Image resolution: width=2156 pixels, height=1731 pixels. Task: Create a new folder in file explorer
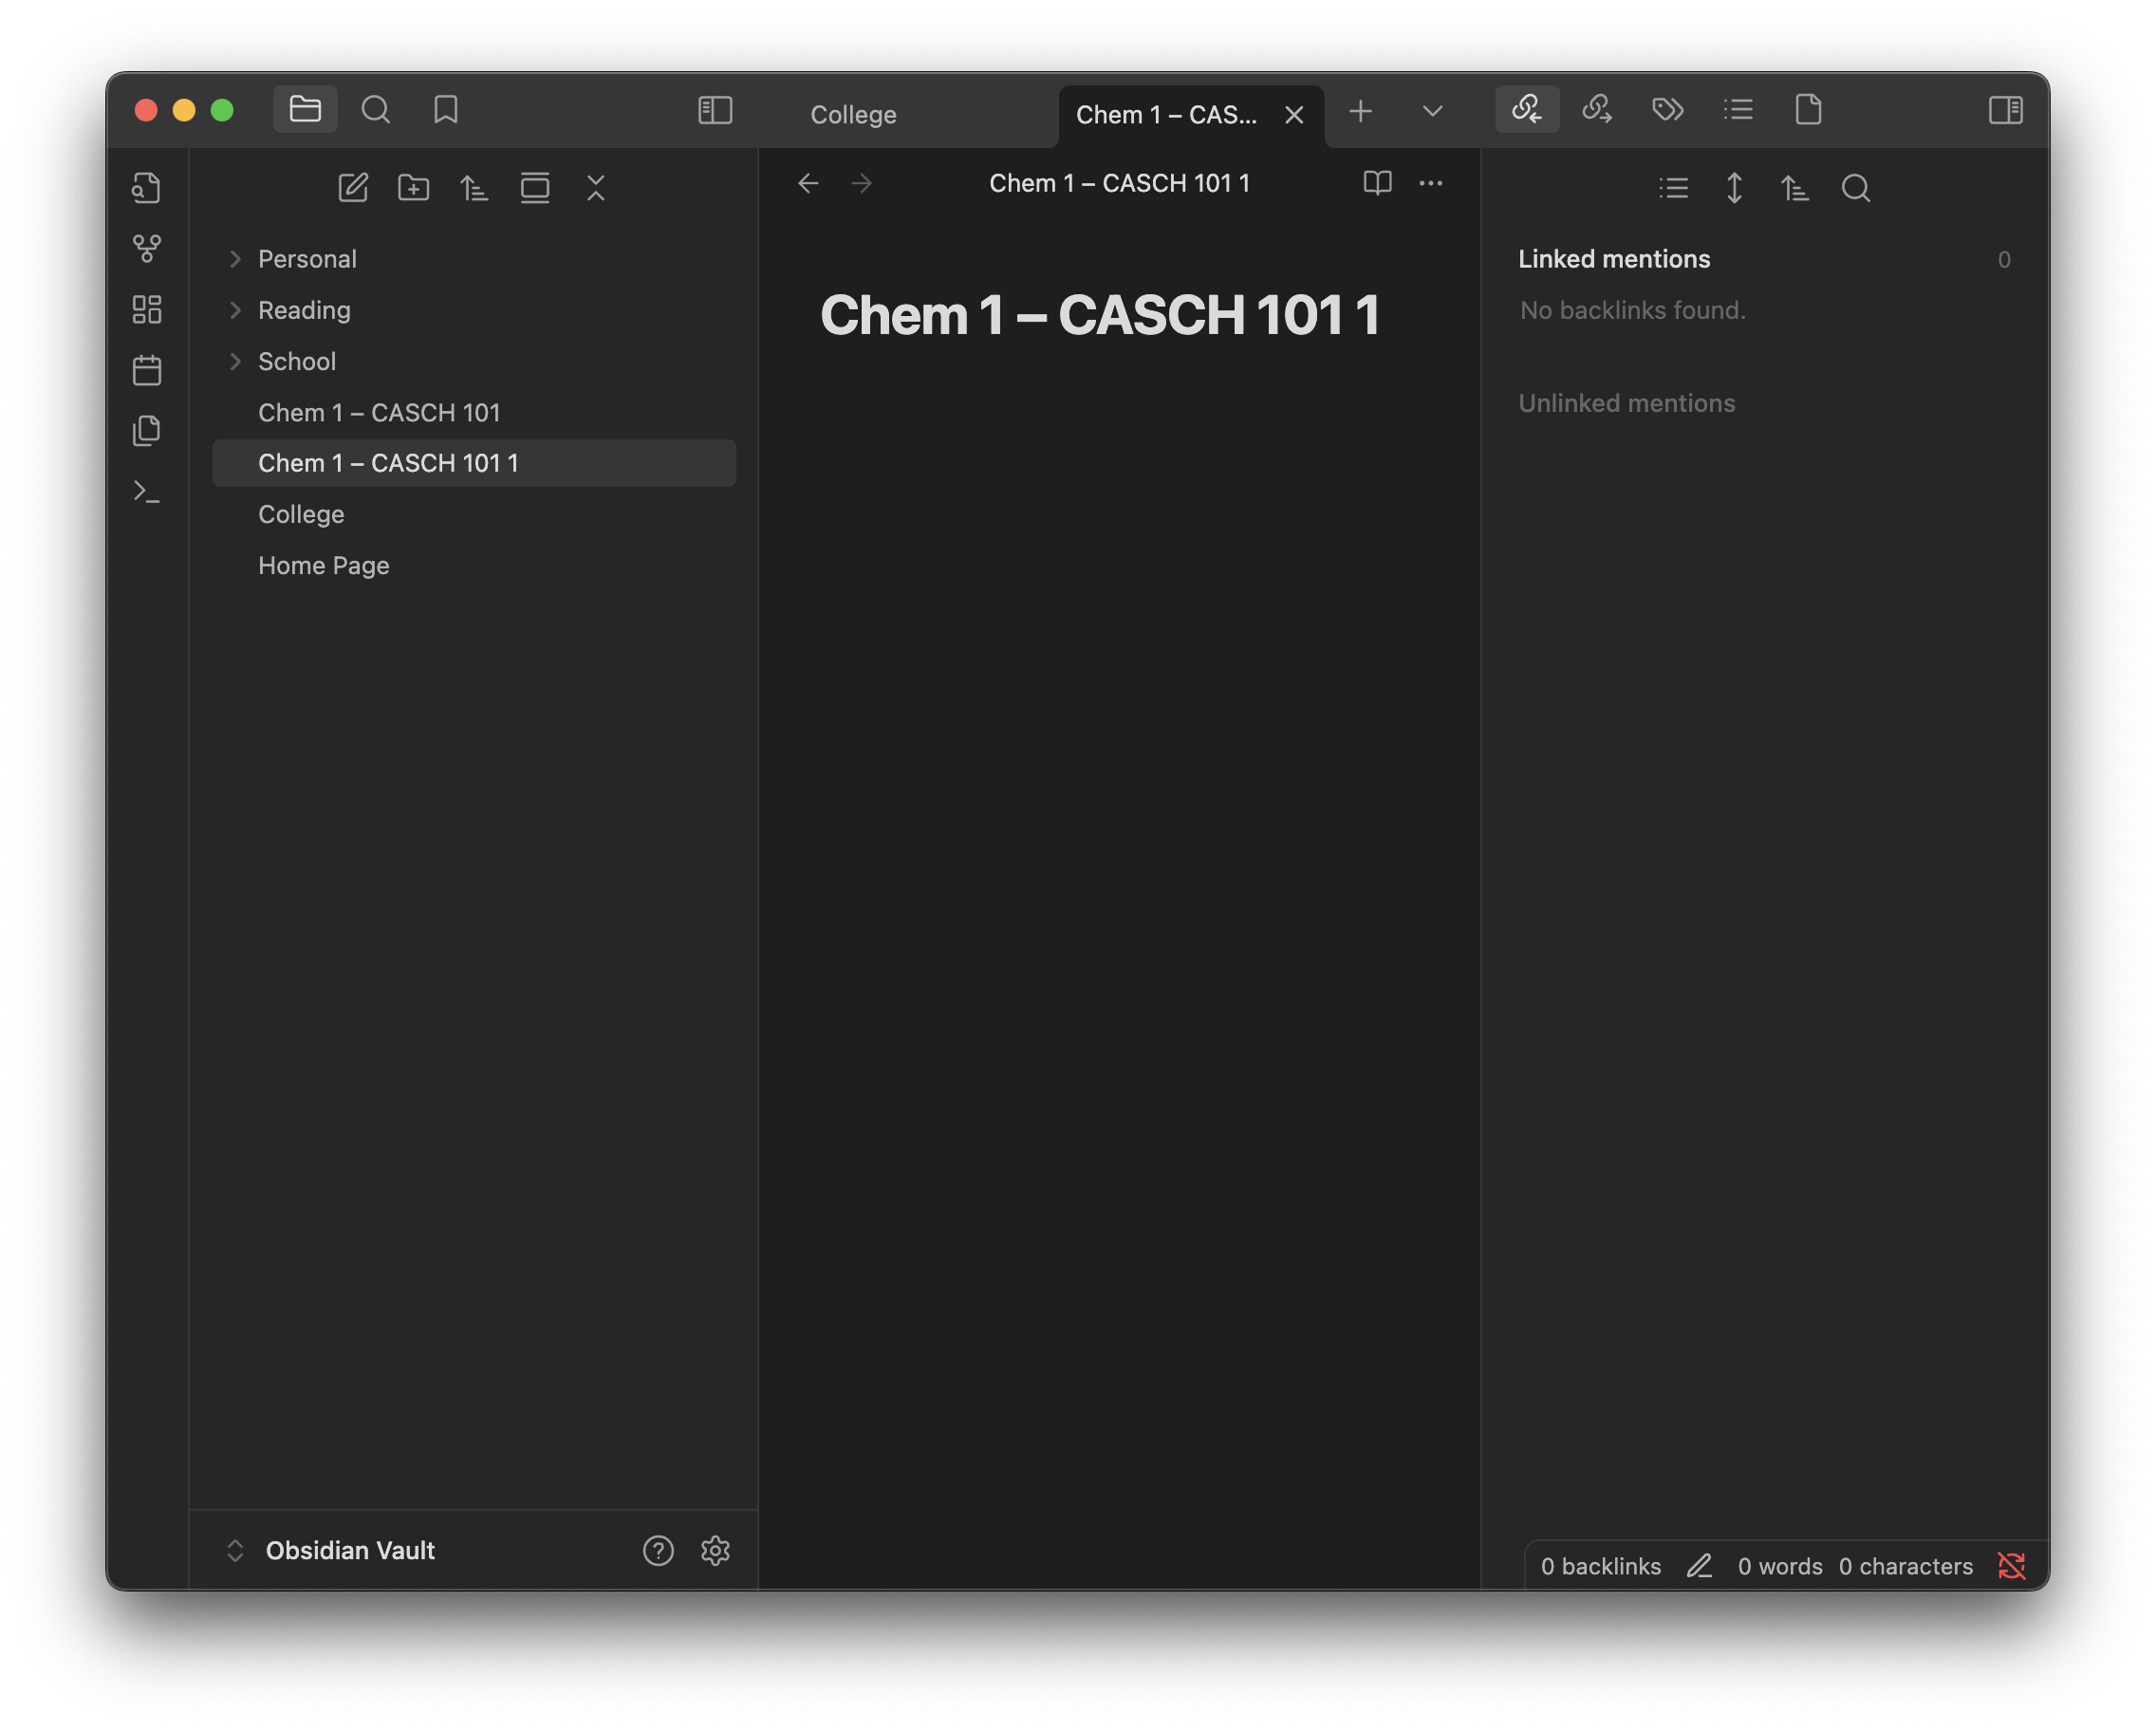pyautogui.click(x=413, y=188)
